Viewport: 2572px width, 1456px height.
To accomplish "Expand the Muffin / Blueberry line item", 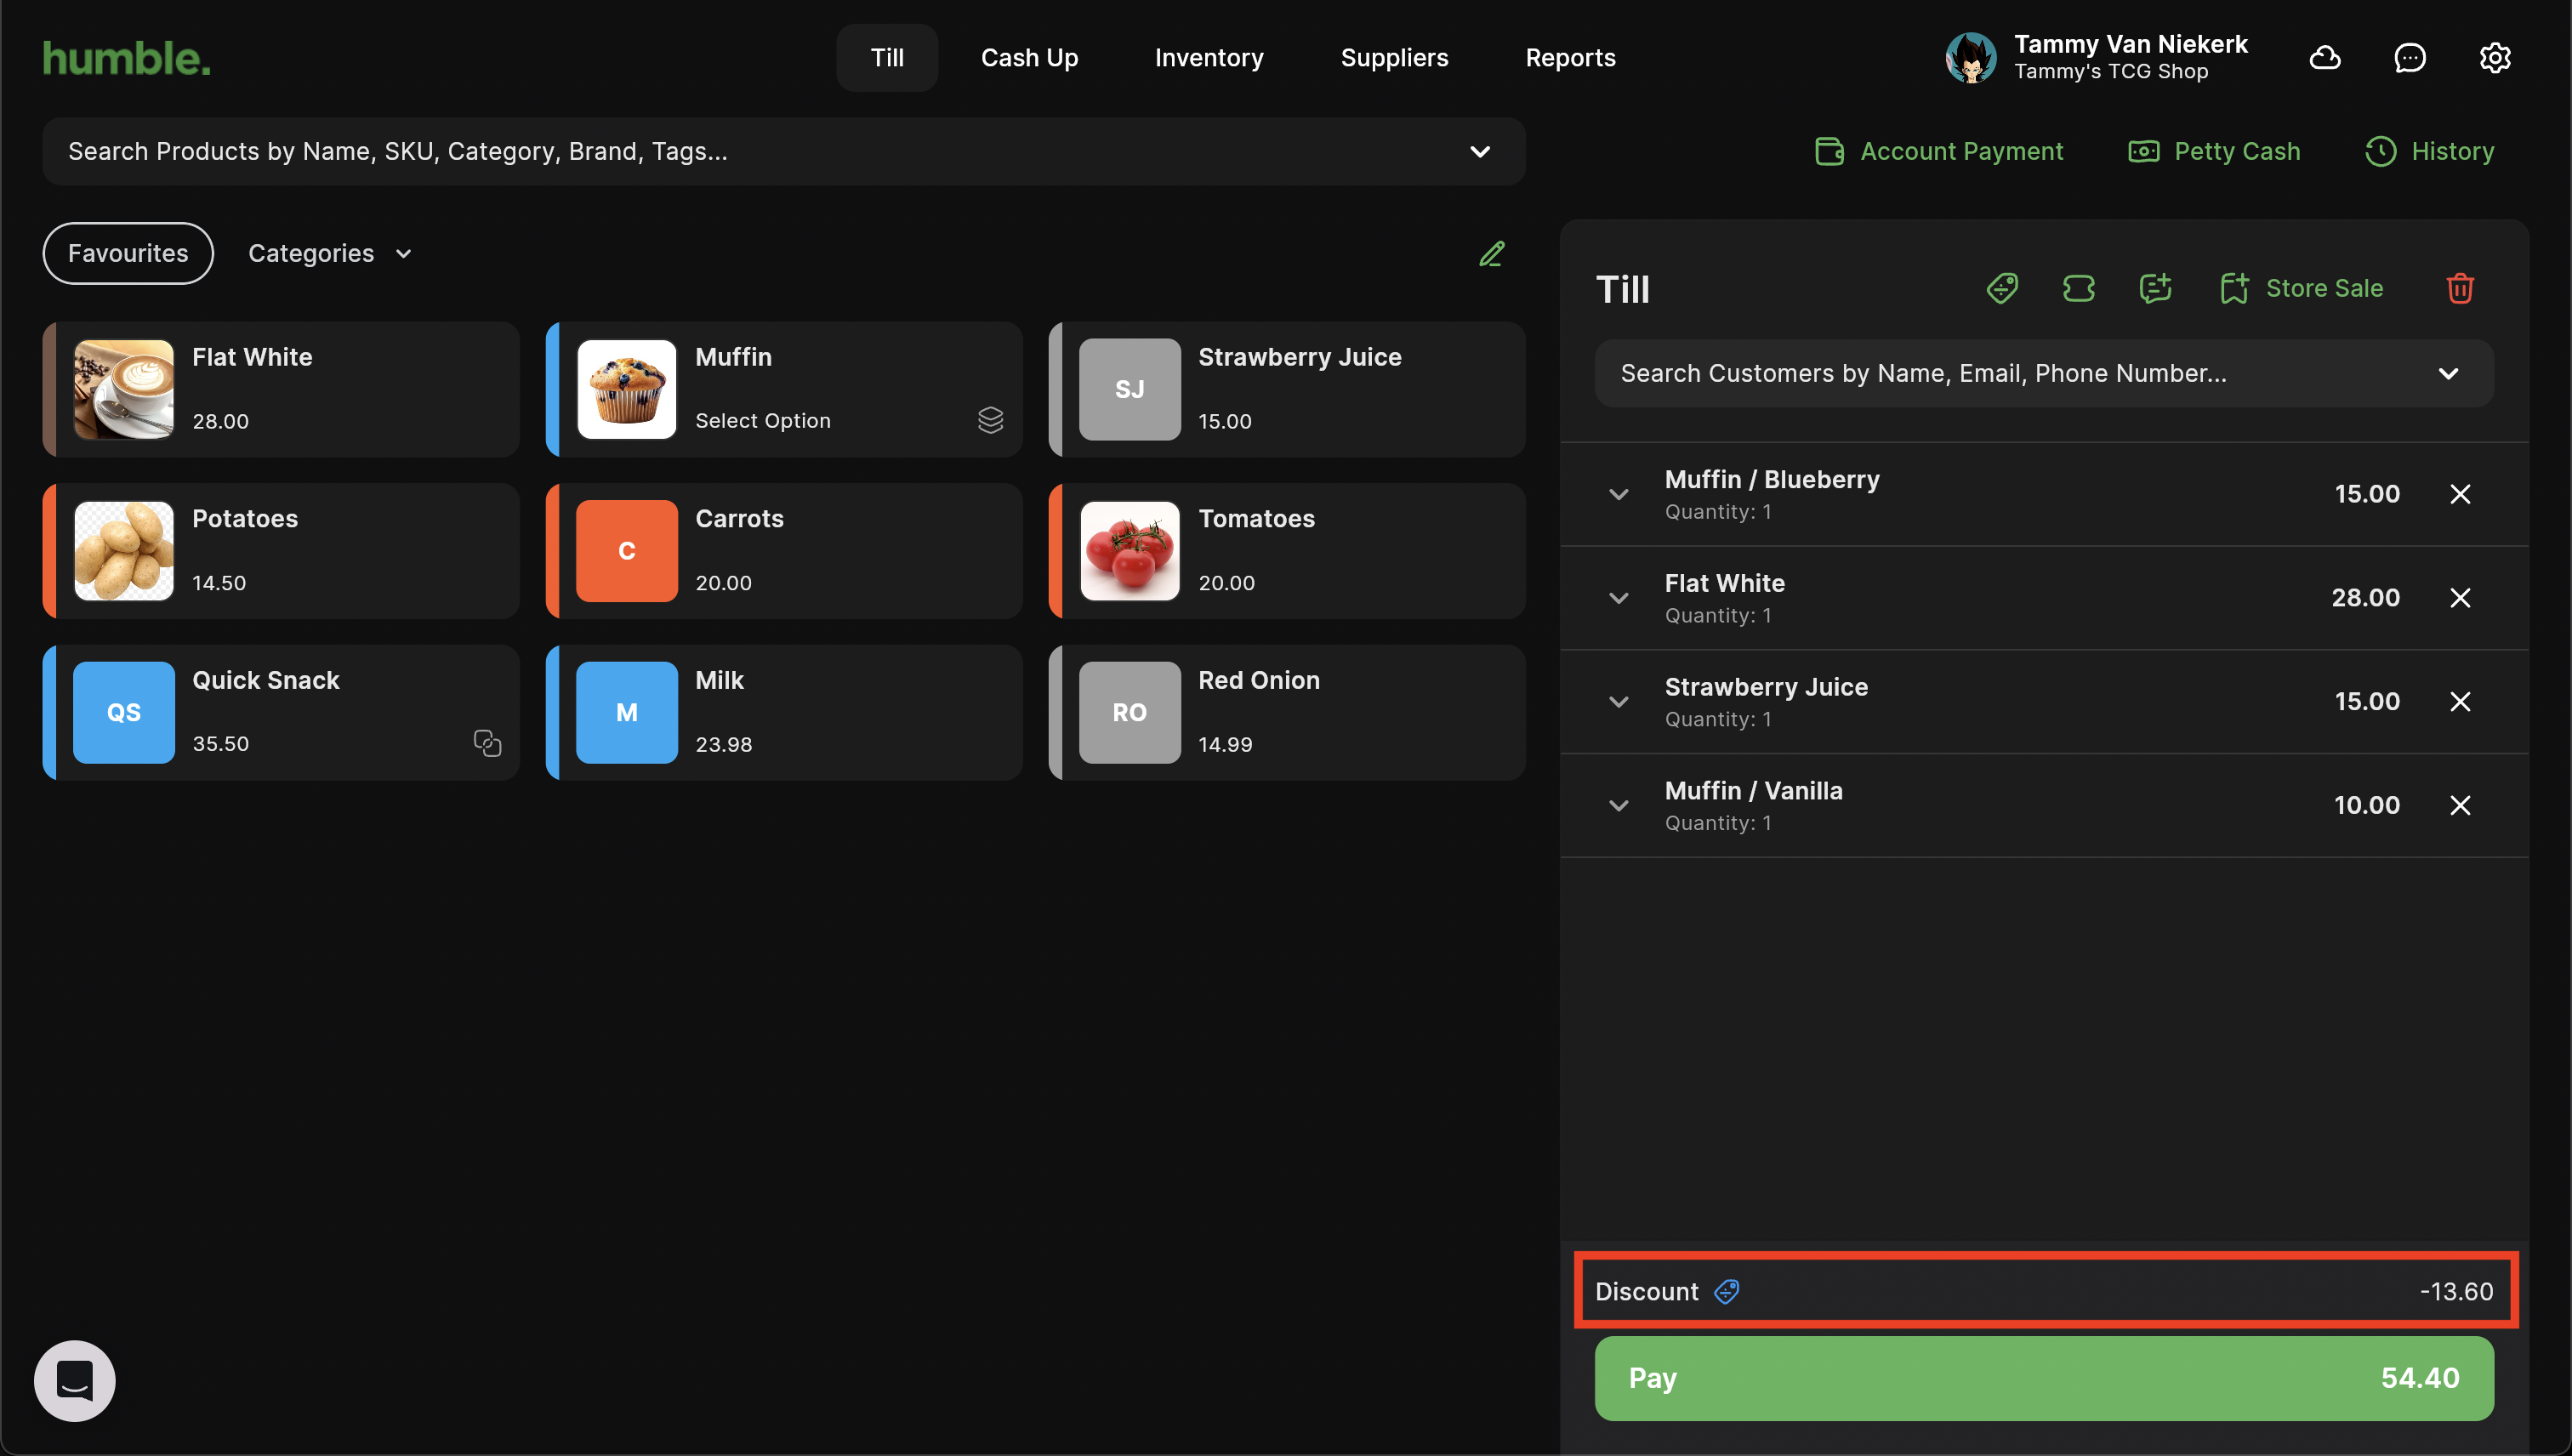I will point(1619,494).
